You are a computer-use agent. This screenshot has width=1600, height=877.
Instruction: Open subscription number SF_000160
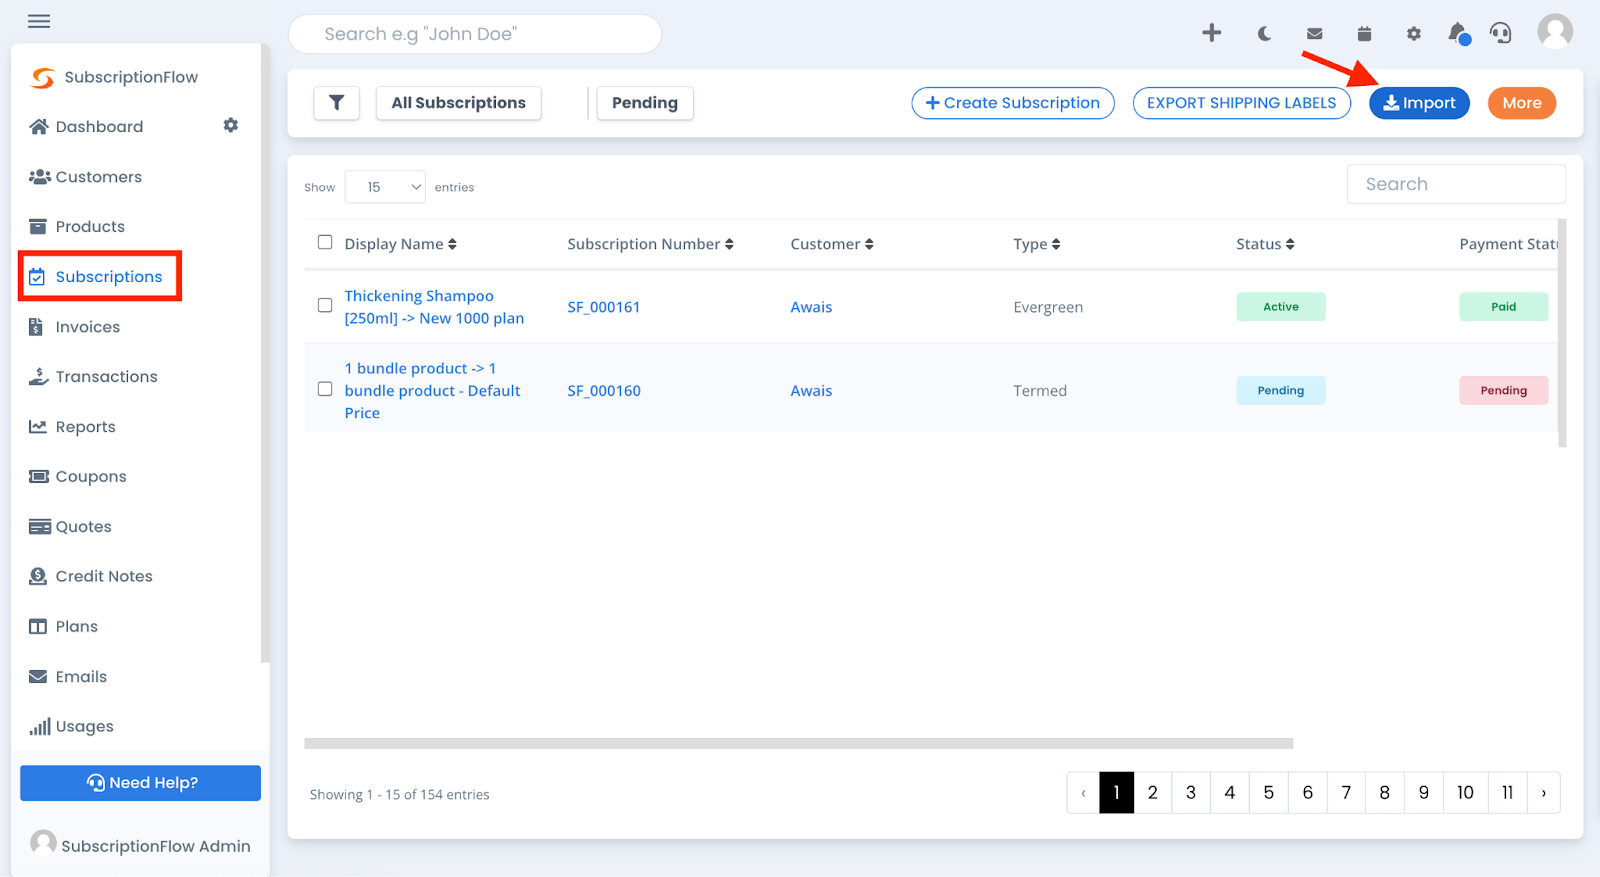pyautogui.click(x=604, y=391)
